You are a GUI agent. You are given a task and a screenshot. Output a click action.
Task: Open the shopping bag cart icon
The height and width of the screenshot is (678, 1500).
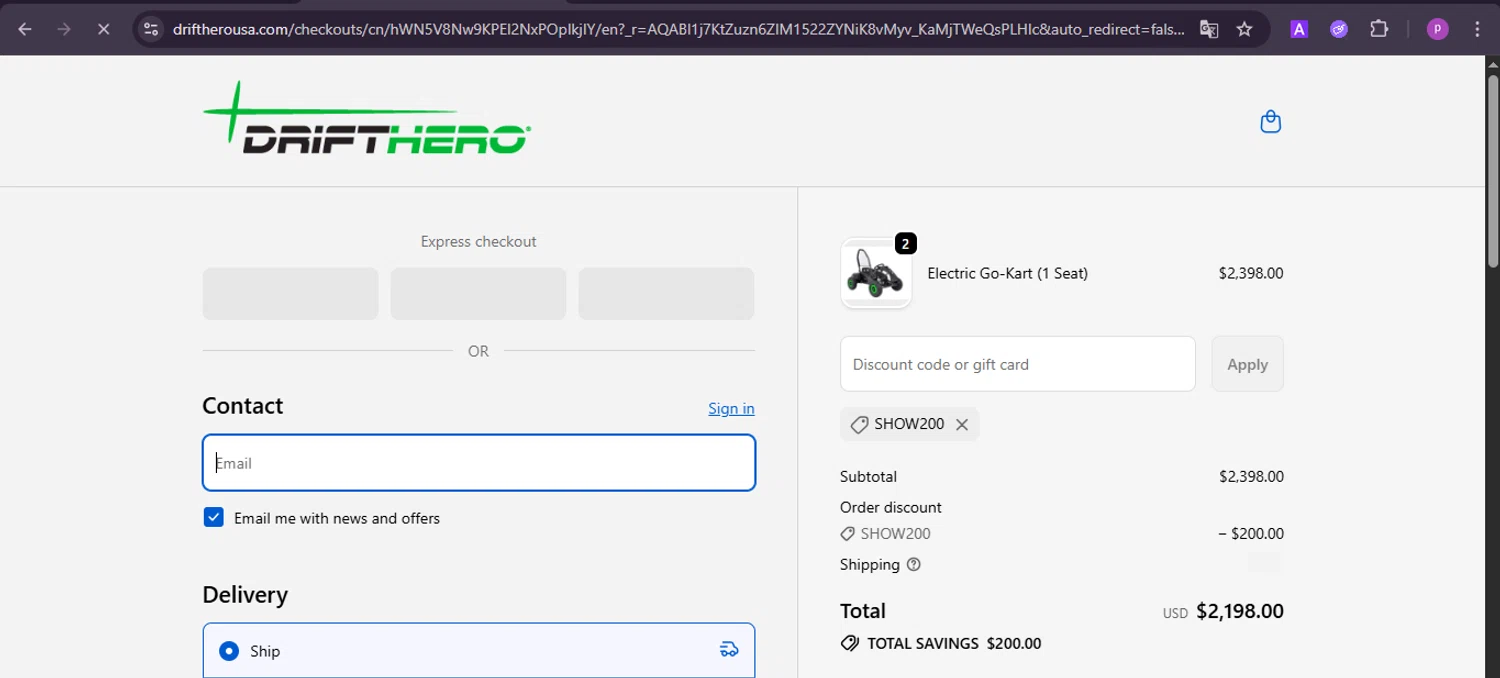click(x=1271, y=122)
